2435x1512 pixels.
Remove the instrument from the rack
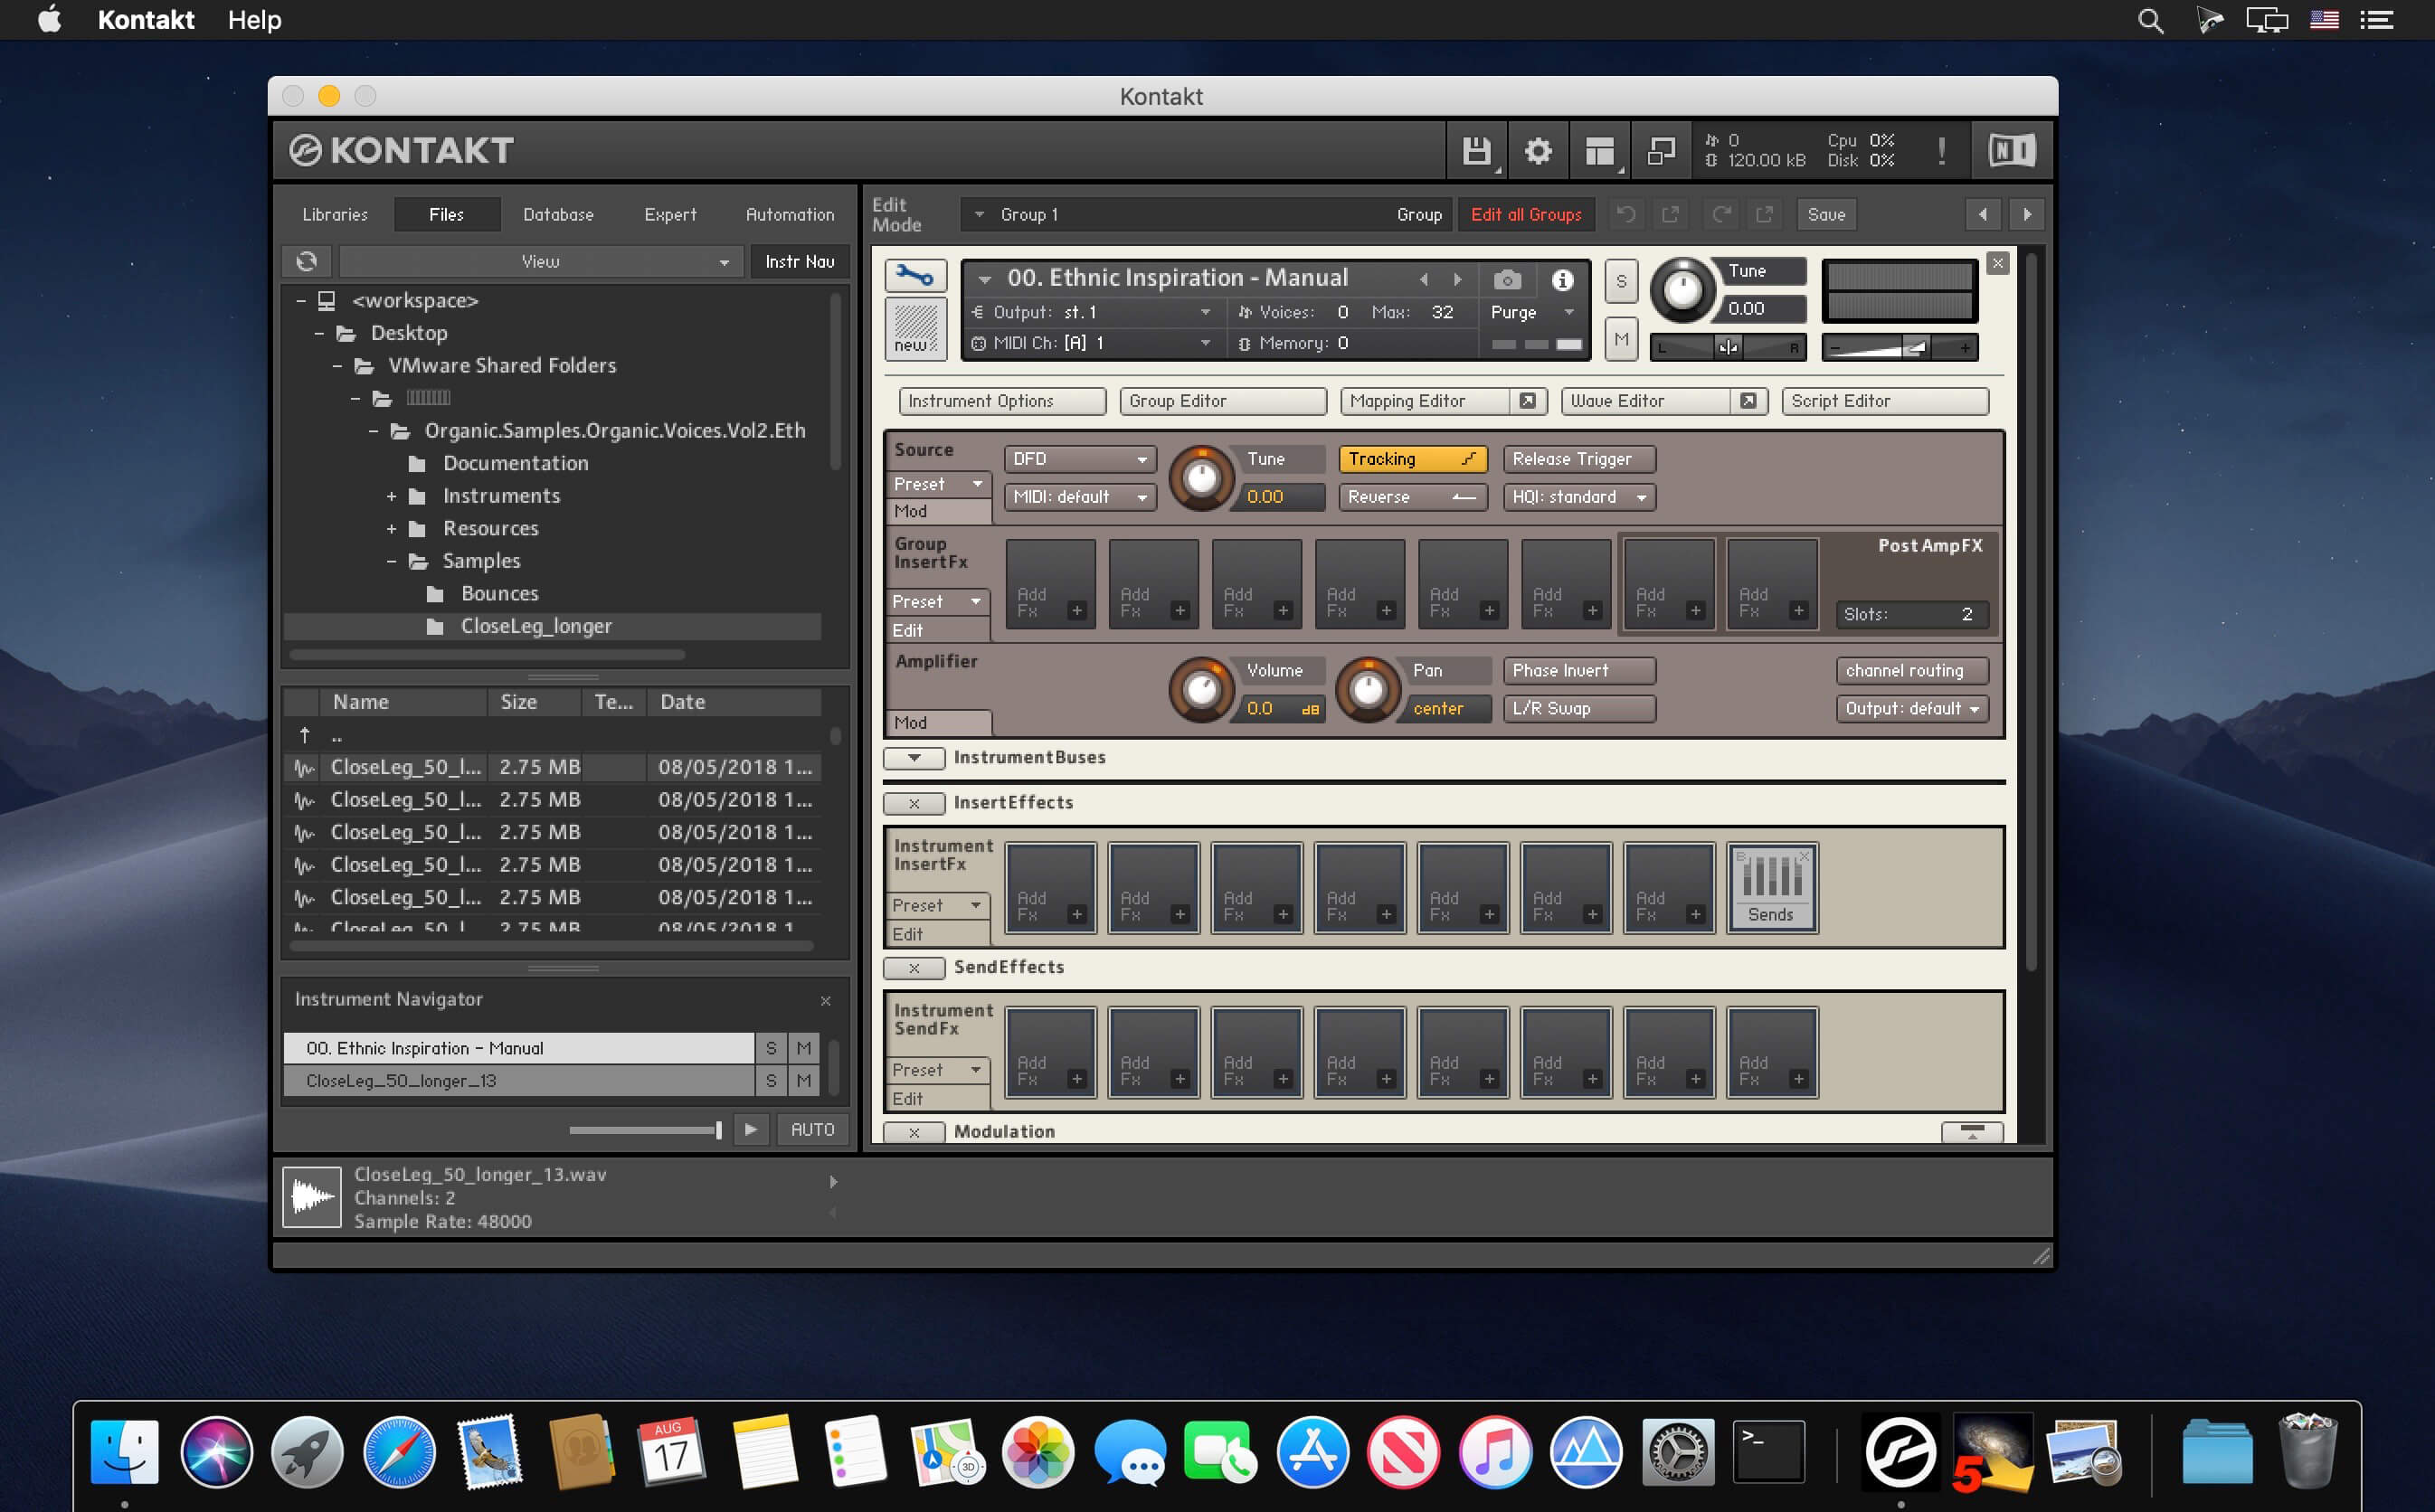[1997, 263]
